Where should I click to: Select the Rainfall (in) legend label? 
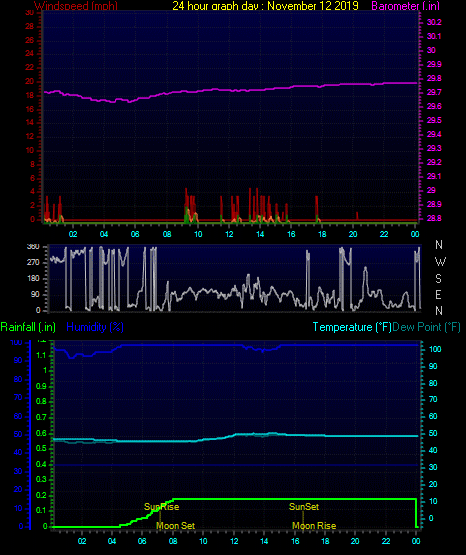pyautogui.click(x=28, y=327)
